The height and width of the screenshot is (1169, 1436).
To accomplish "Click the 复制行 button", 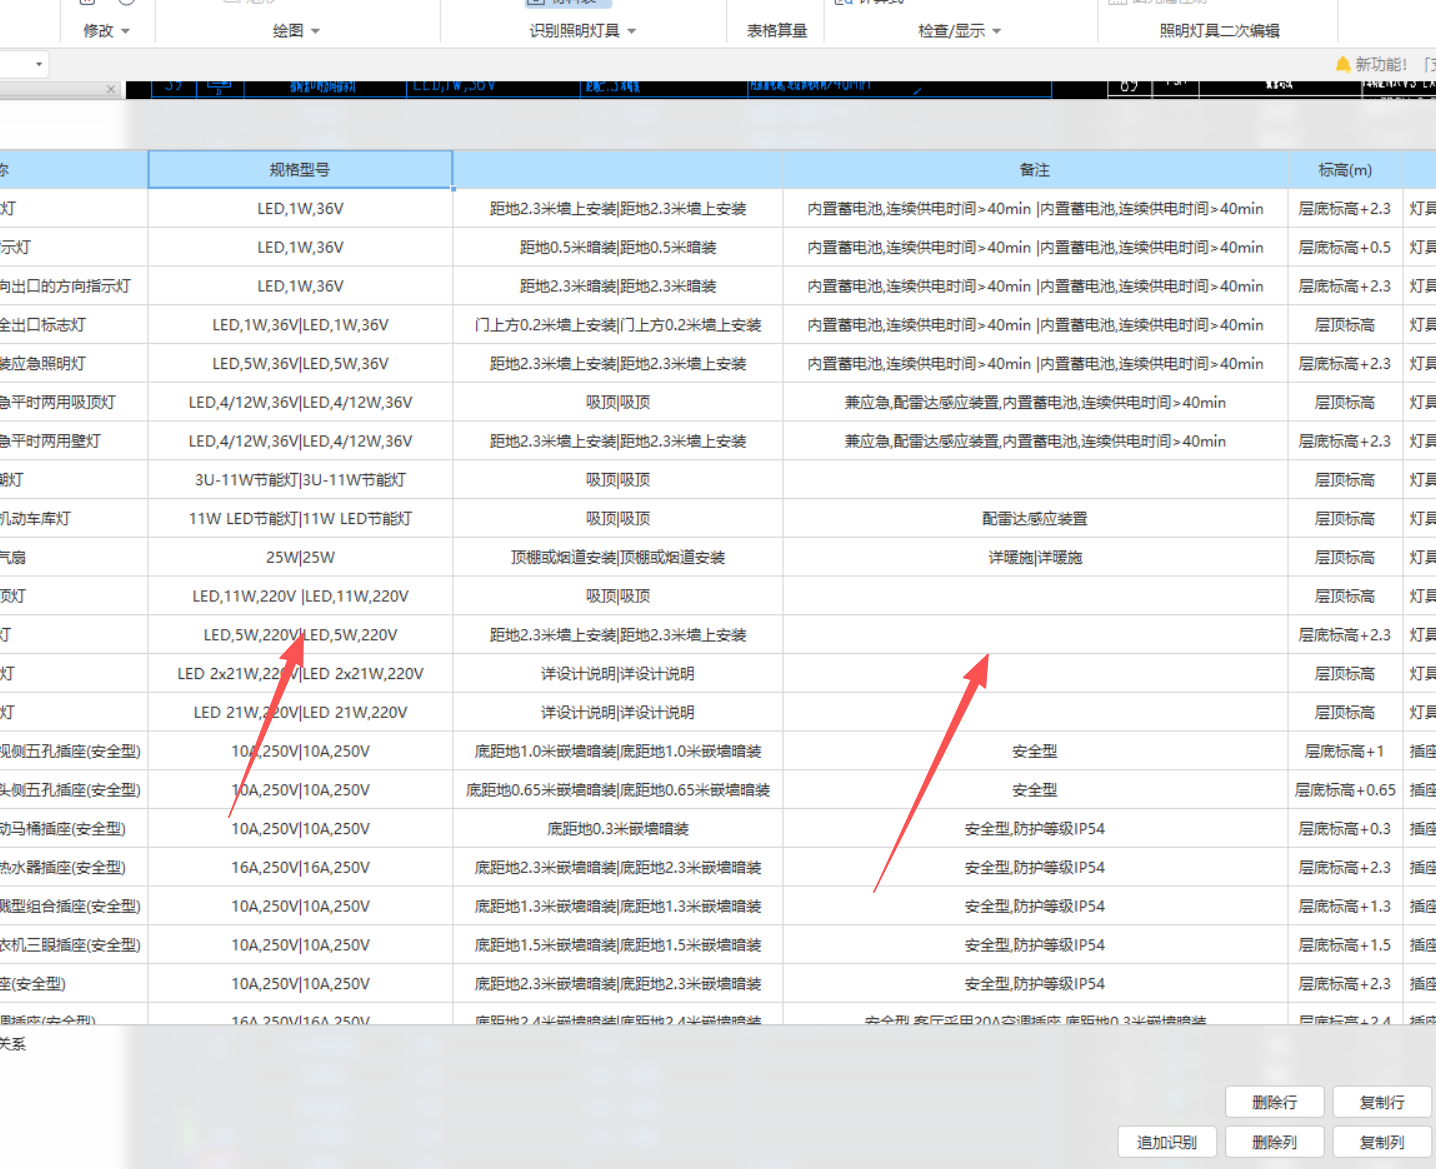I will coord(1382,1102).
